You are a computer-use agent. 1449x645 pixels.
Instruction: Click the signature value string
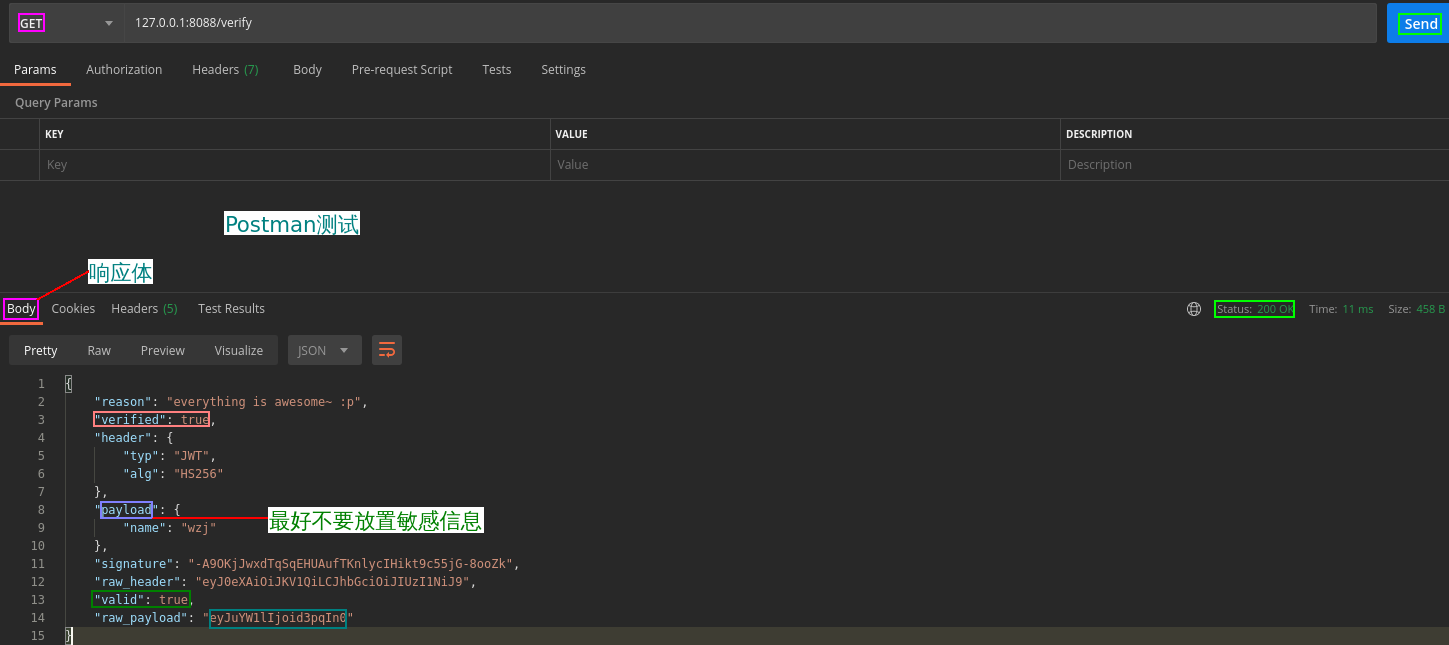point(350,564)
